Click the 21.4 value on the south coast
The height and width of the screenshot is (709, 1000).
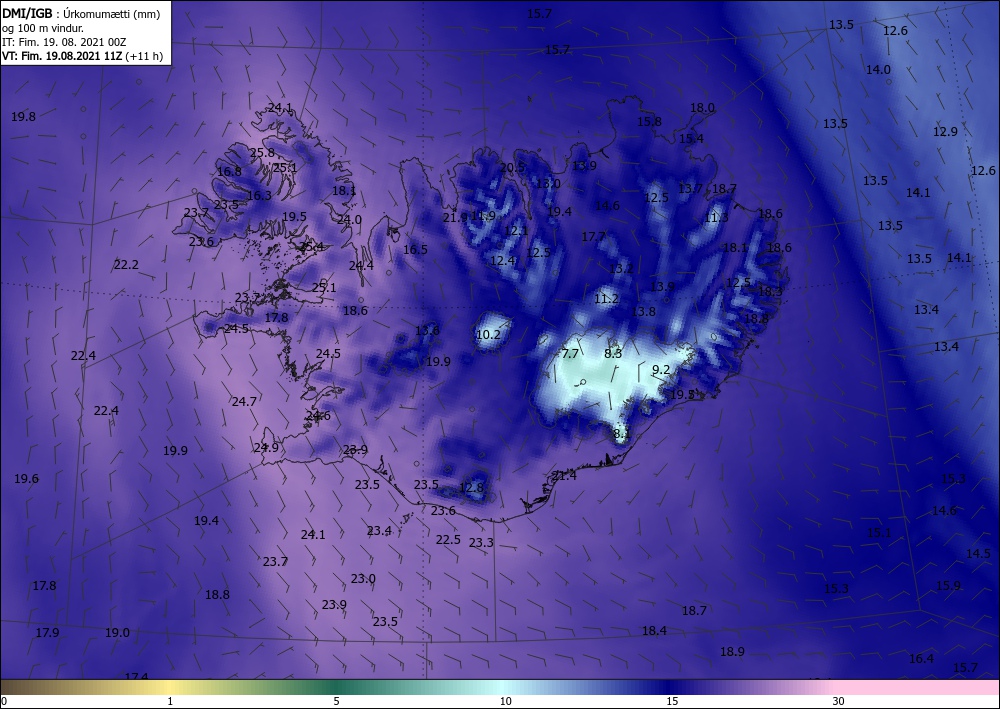[564, 476]
